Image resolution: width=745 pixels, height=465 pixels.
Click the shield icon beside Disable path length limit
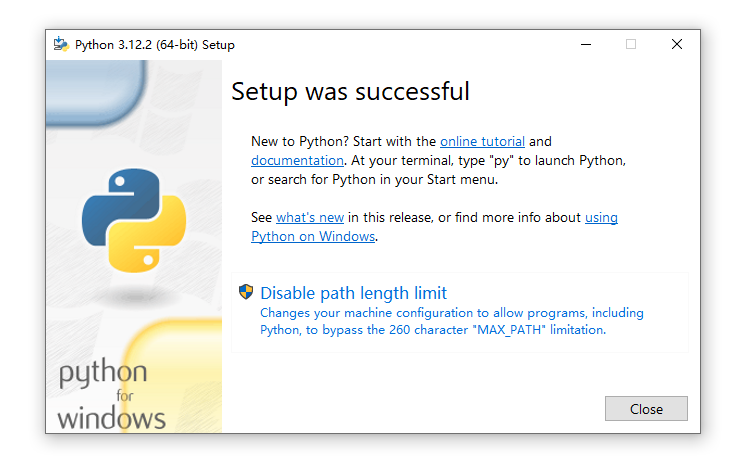pyautogui.click(x=246, y=292)
